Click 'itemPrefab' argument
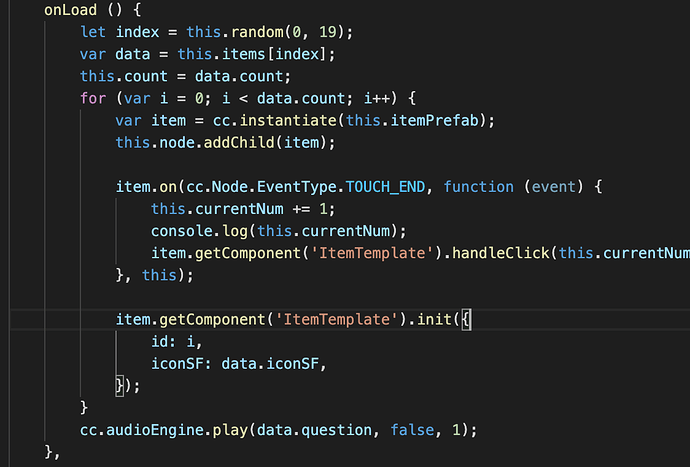Viewport: 690px width, 467px height. [x=434, y=120]
